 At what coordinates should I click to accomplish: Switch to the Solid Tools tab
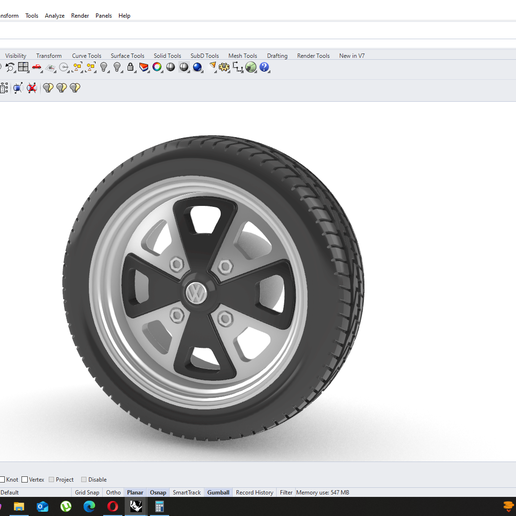(x=167, y=56)
